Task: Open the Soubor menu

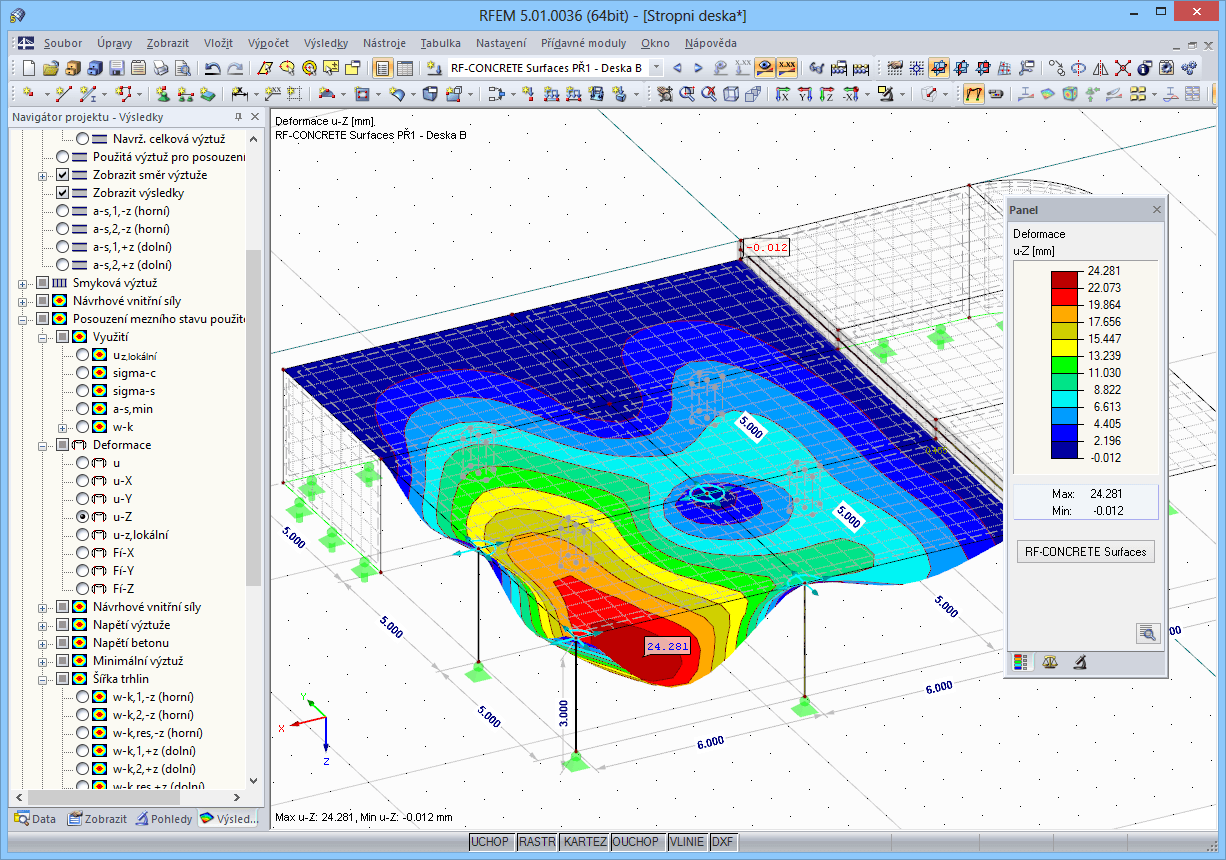Action: tap(63, 43)
